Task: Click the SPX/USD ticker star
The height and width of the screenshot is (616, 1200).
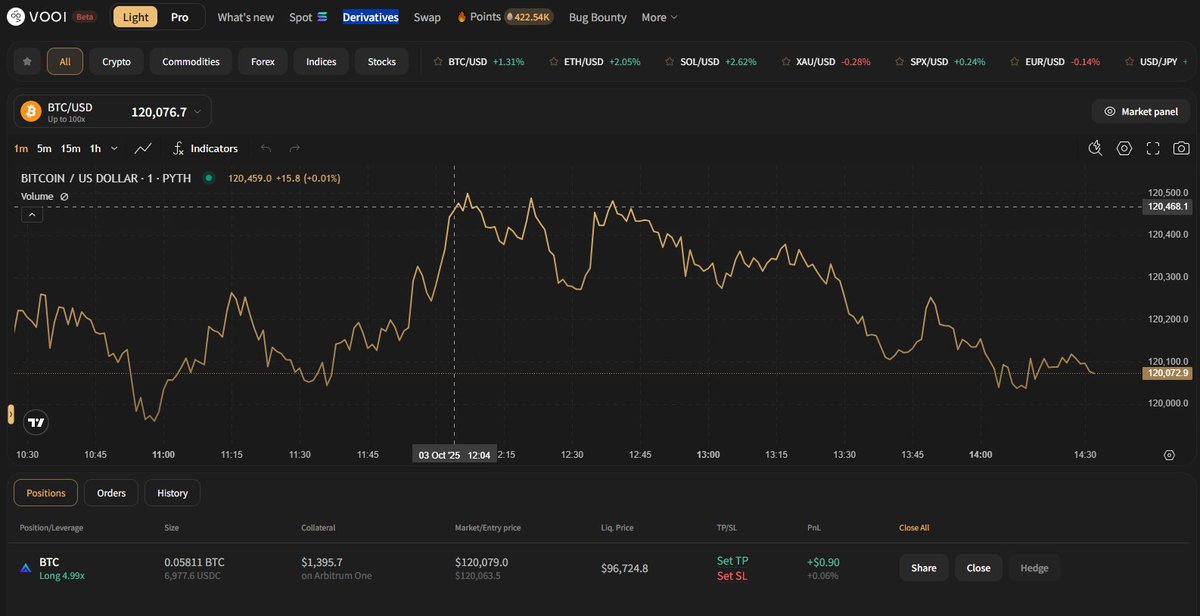Action: [899, 61]
